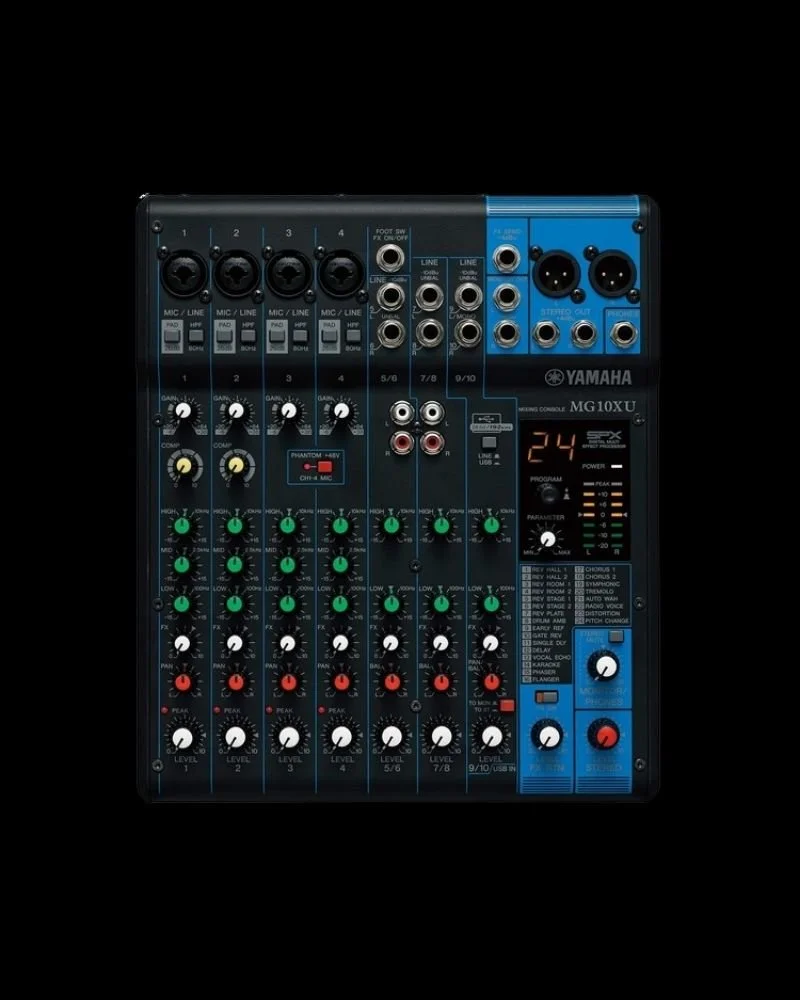
Task: Click VOCAL ECHO in the program list
Action: coord(547,658)
